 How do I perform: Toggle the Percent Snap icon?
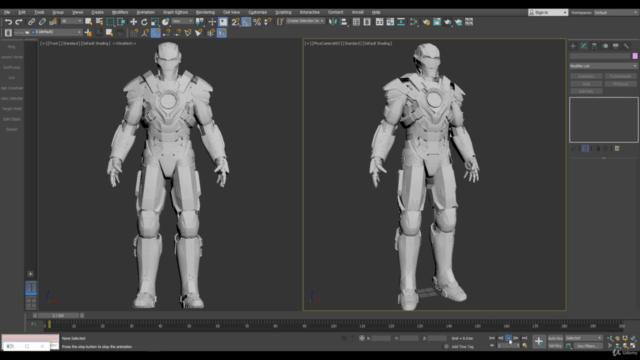click(257, 22)
